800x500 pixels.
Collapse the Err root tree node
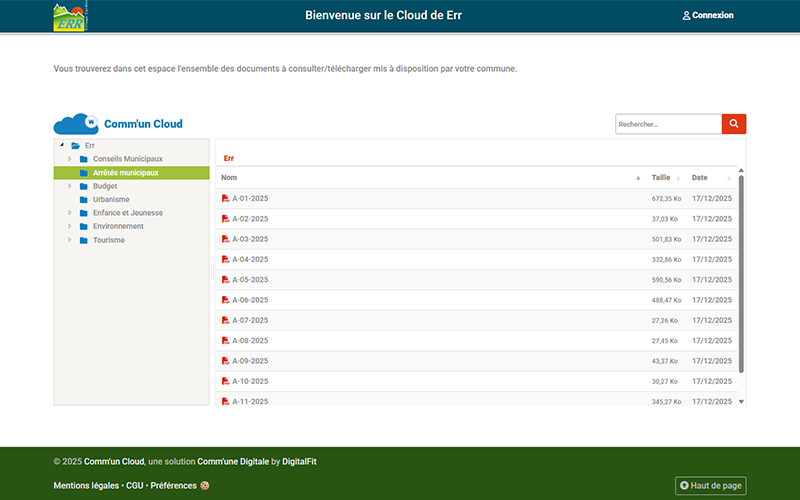62,145
